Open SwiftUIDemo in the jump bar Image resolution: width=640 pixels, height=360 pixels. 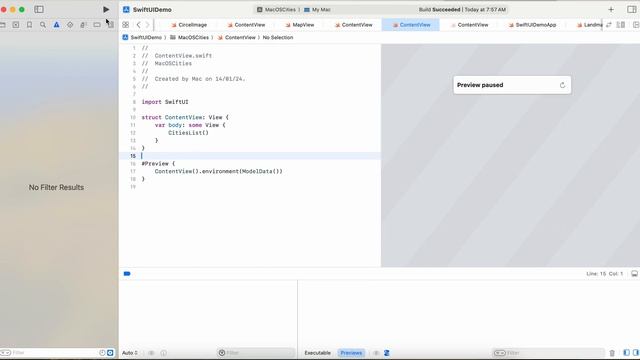tap(142, 37)
